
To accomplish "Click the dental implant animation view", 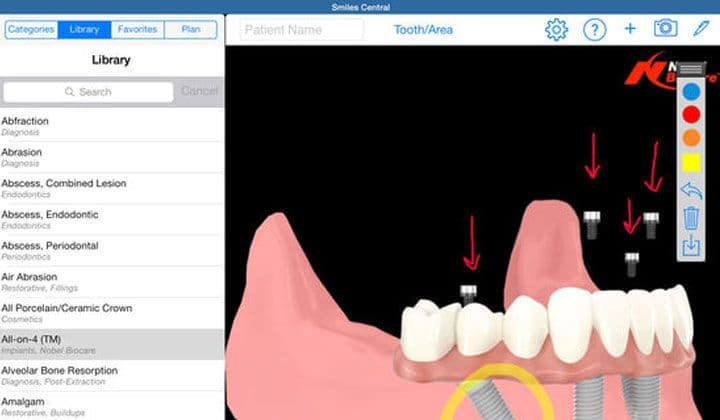I will [473, 233].
